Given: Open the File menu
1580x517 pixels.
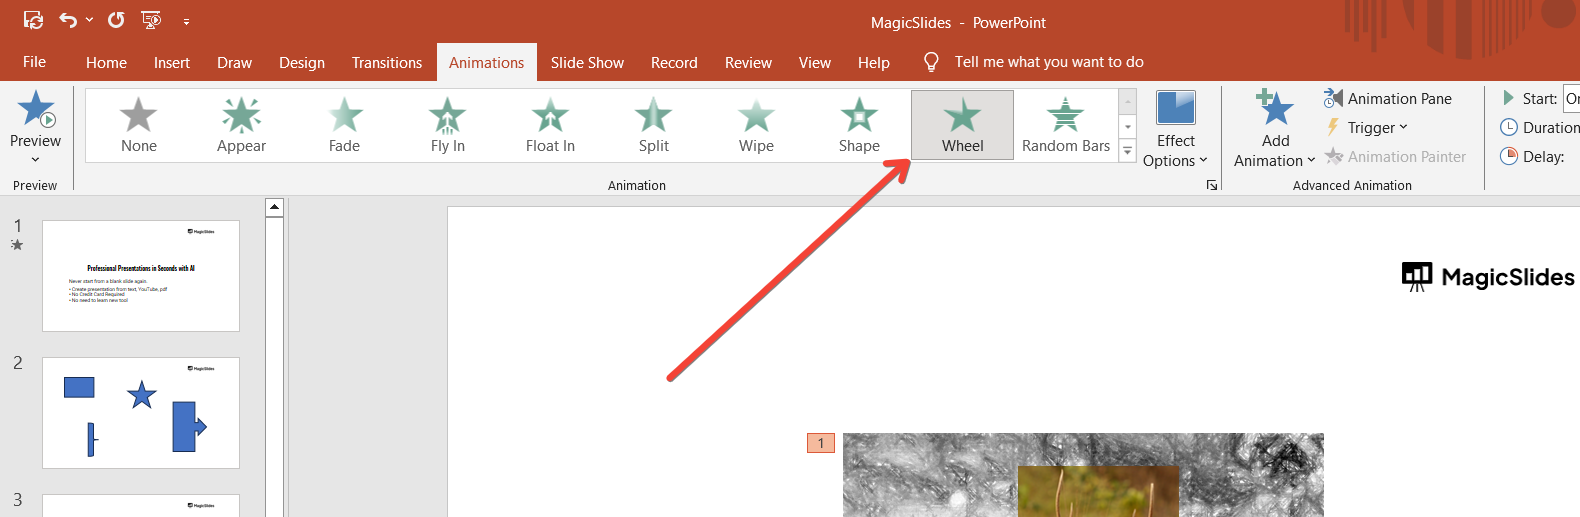Looking at the screenshot, I should tap(34, 62).
